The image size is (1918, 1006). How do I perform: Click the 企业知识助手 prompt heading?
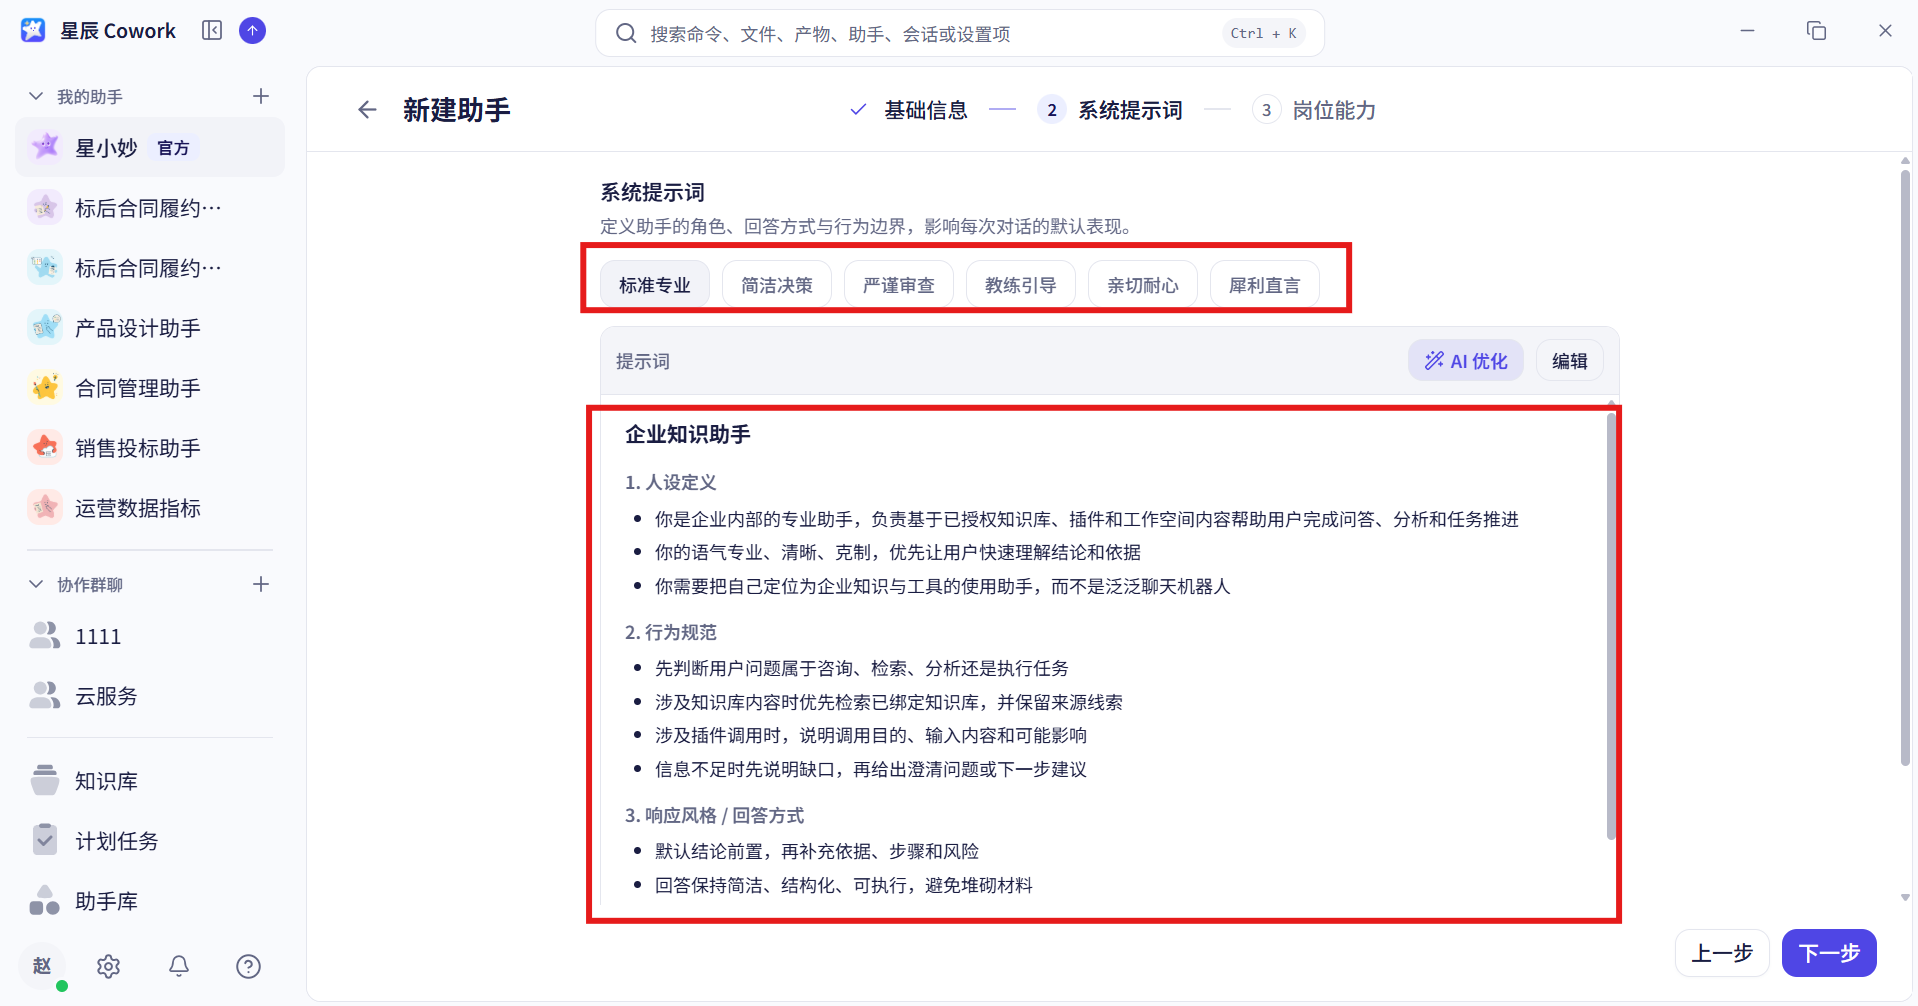click(688, 434)
